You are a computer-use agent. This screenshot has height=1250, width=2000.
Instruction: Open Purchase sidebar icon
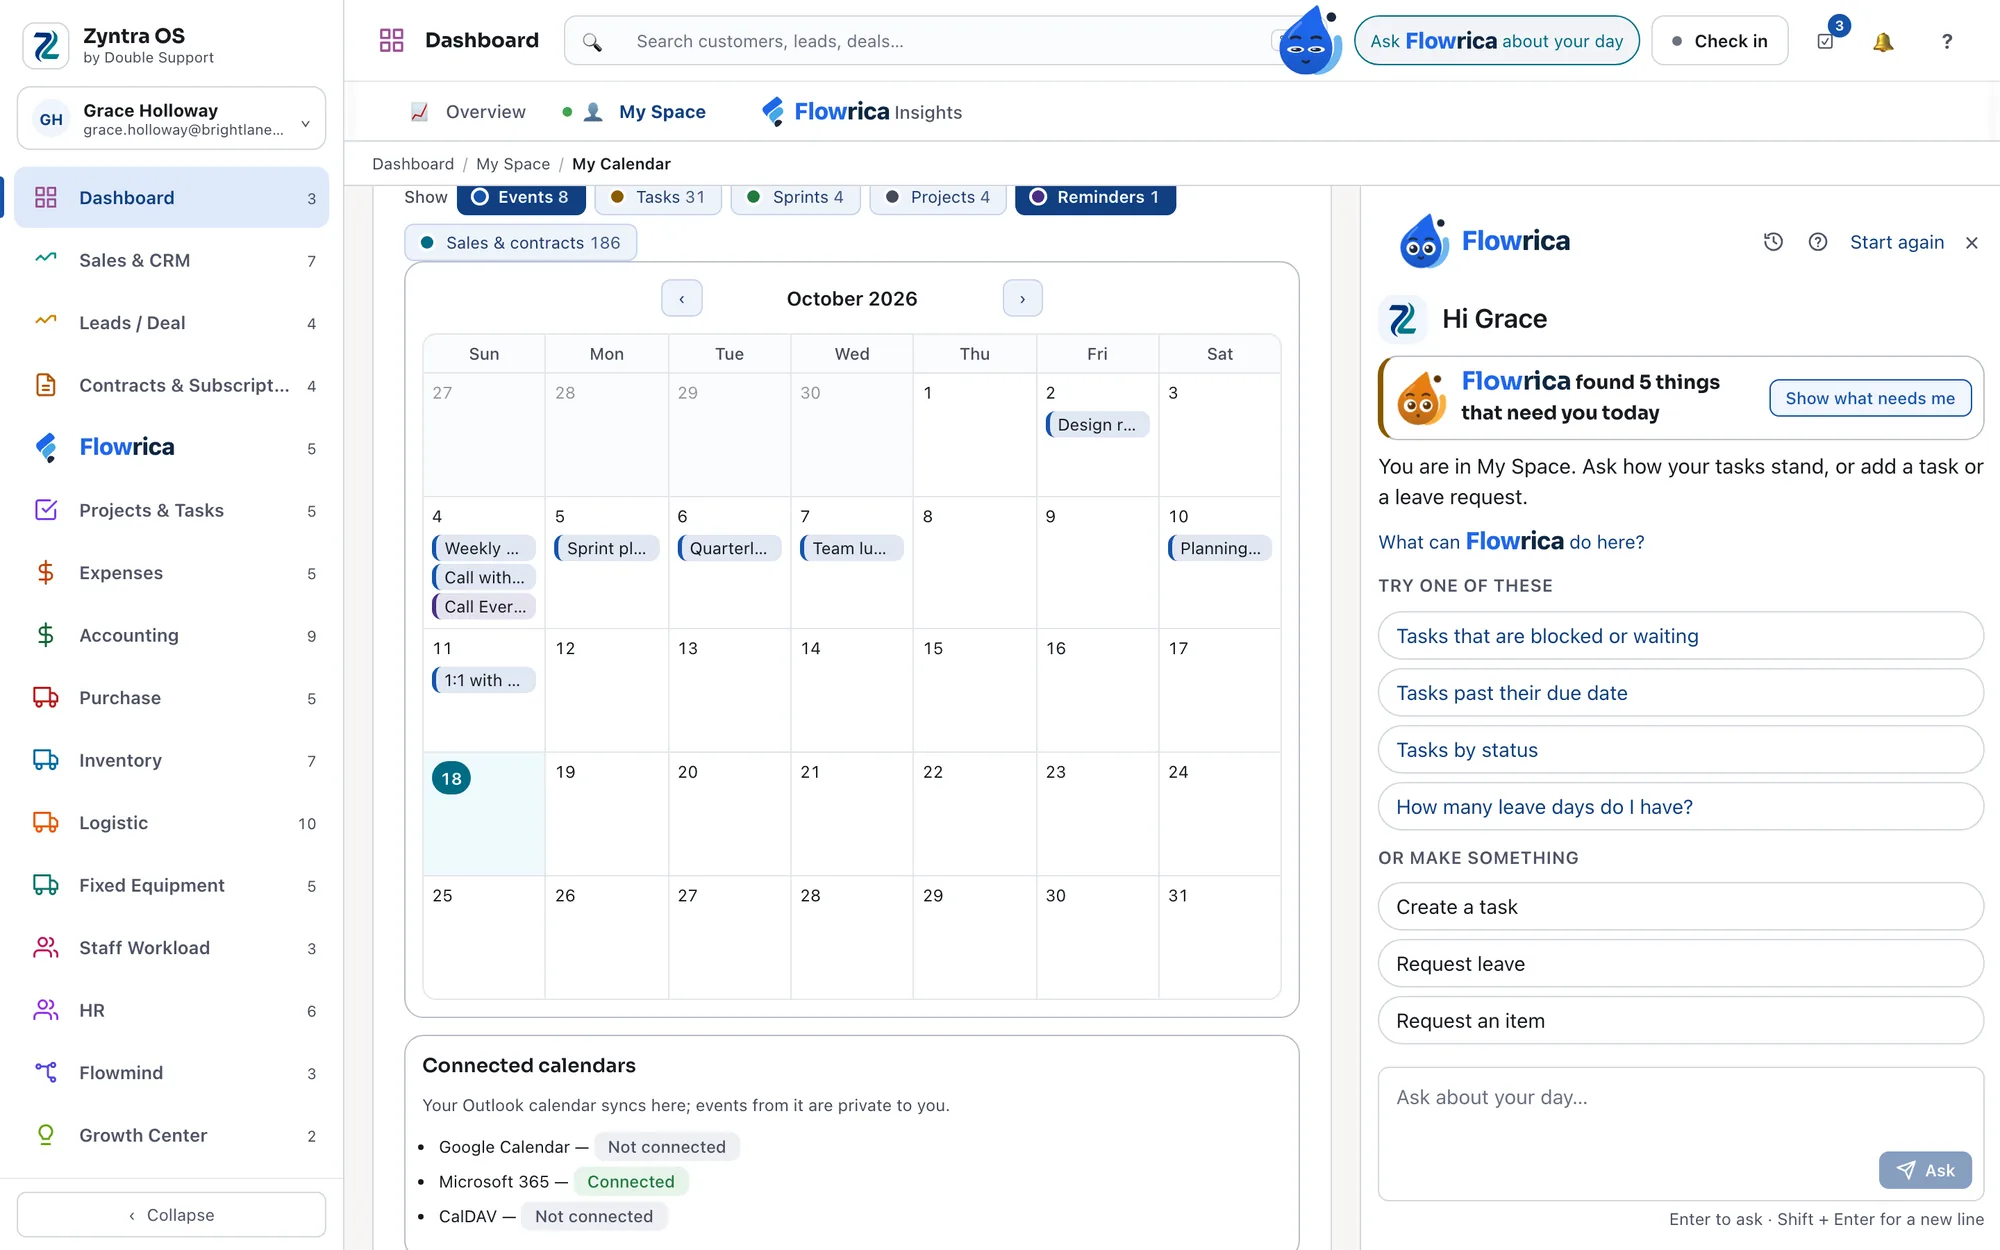[x=46, y=697]
